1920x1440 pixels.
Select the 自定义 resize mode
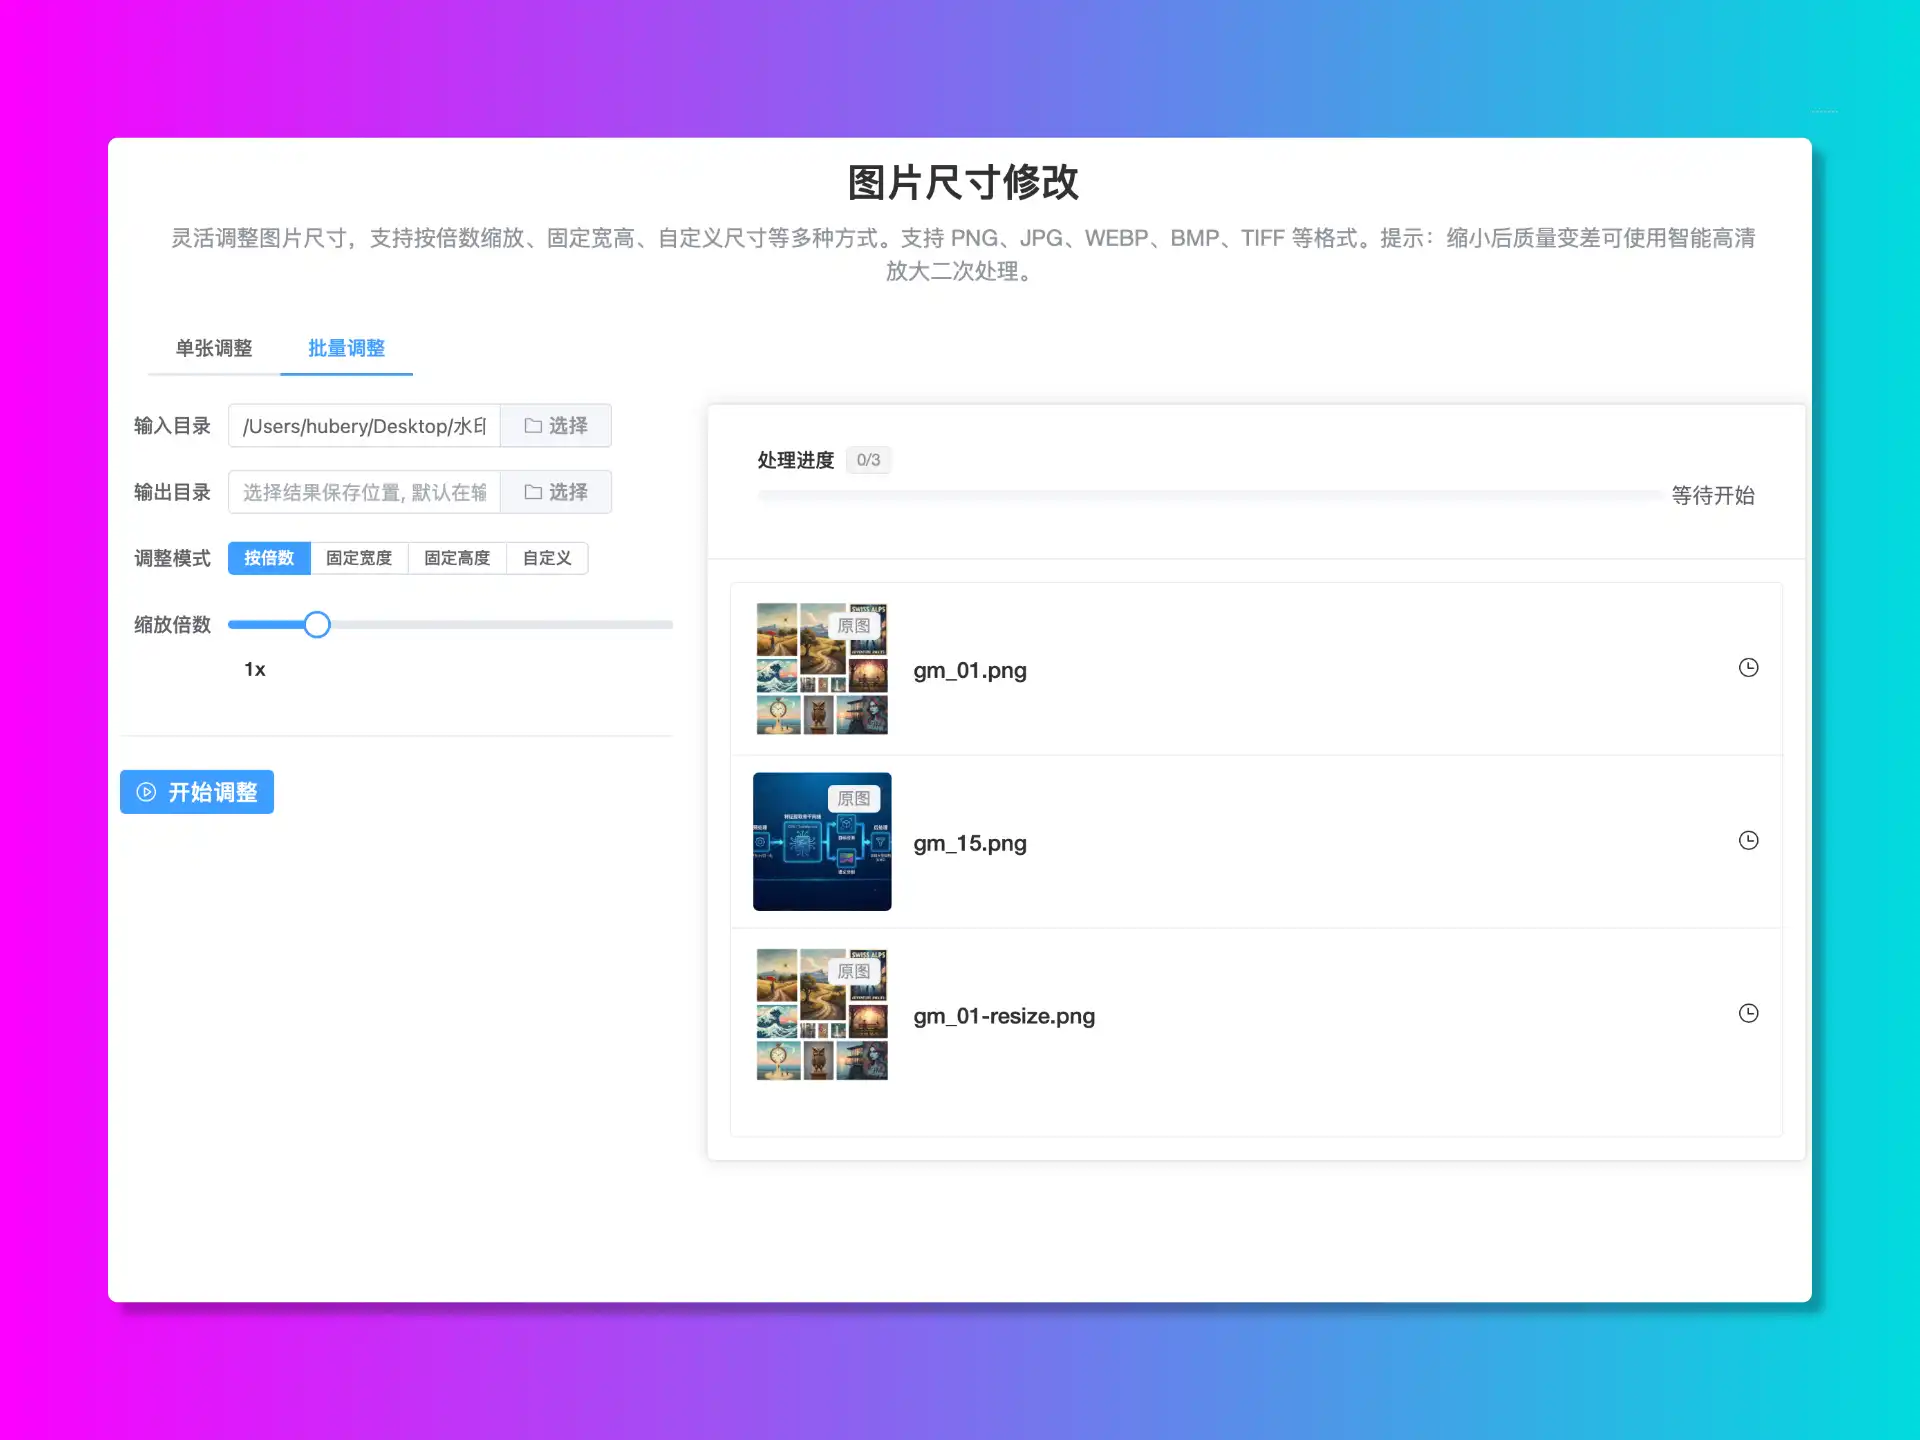coord(546,558)
